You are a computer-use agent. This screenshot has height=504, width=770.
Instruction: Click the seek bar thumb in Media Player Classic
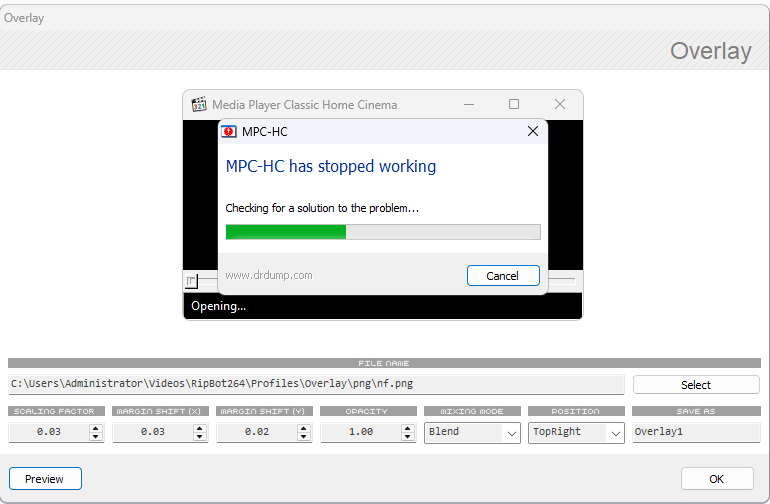191,281
